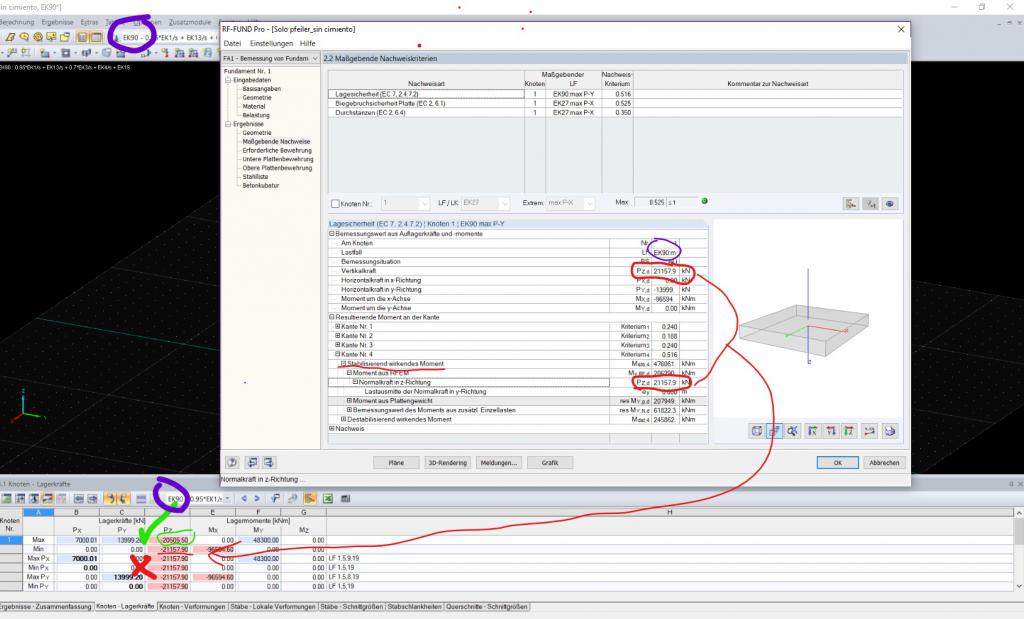Click the Grafik button

click(550, 462)
